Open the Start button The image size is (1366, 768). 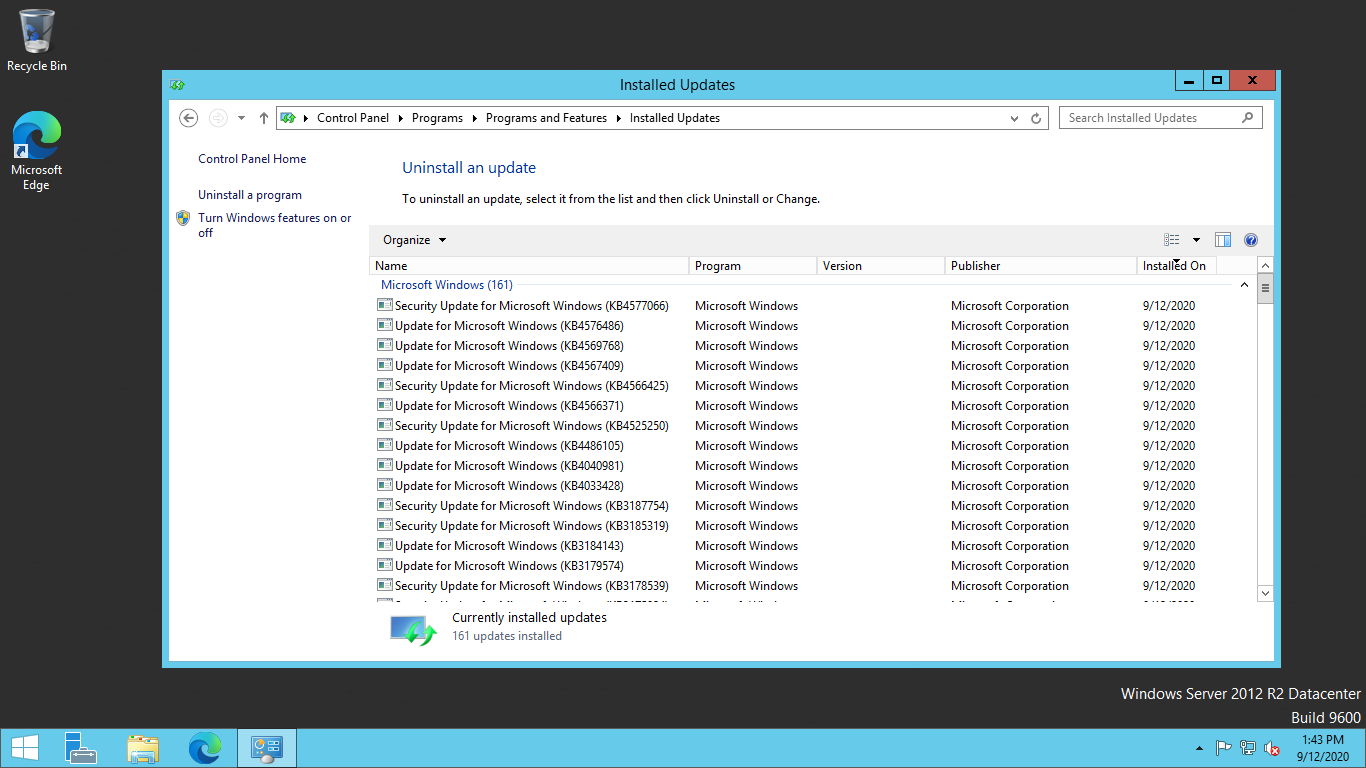25,748
